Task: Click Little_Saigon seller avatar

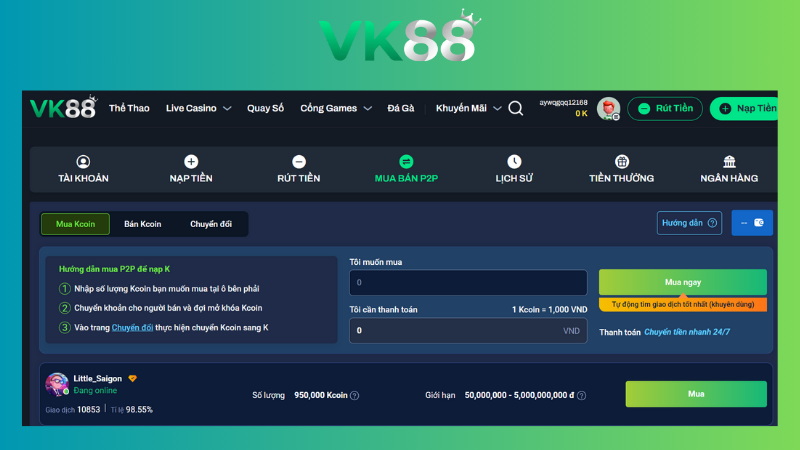Action: (57, 384)
